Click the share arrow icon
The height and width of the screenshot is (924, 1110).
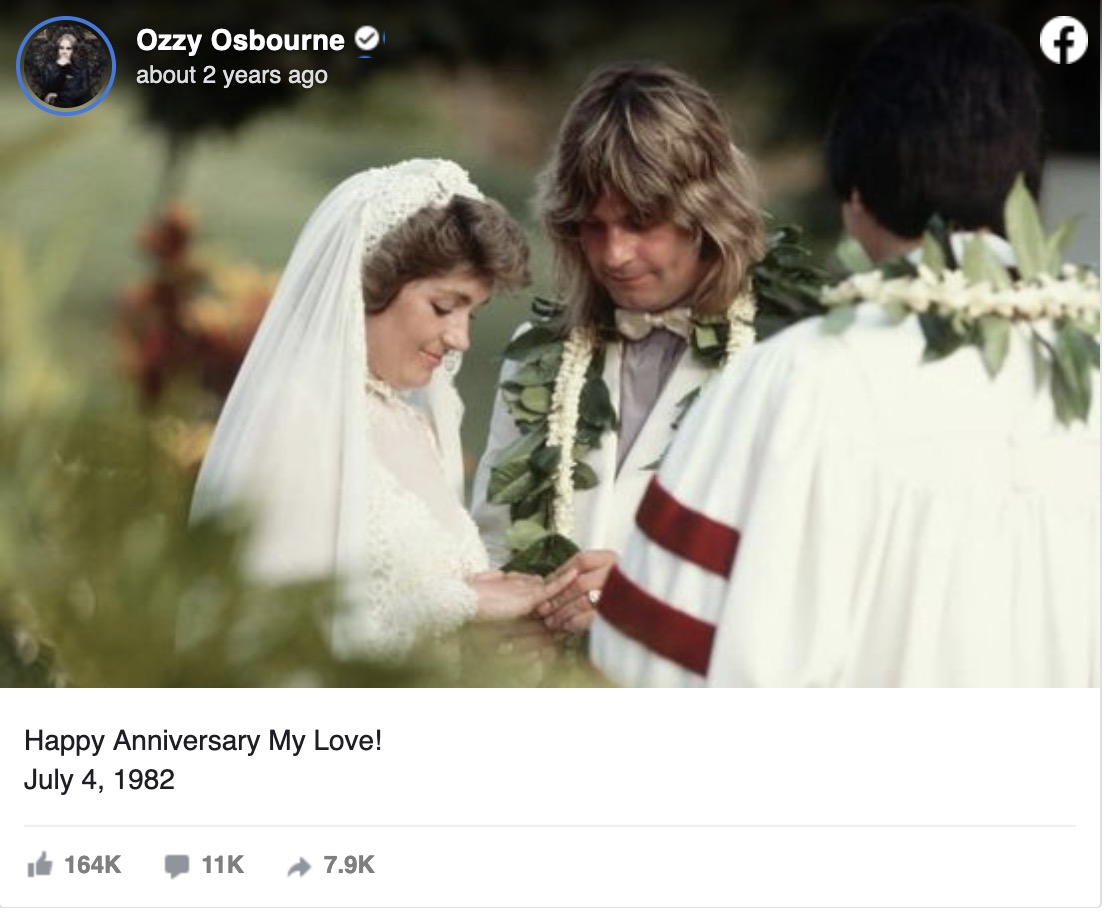tap(299, 866)
